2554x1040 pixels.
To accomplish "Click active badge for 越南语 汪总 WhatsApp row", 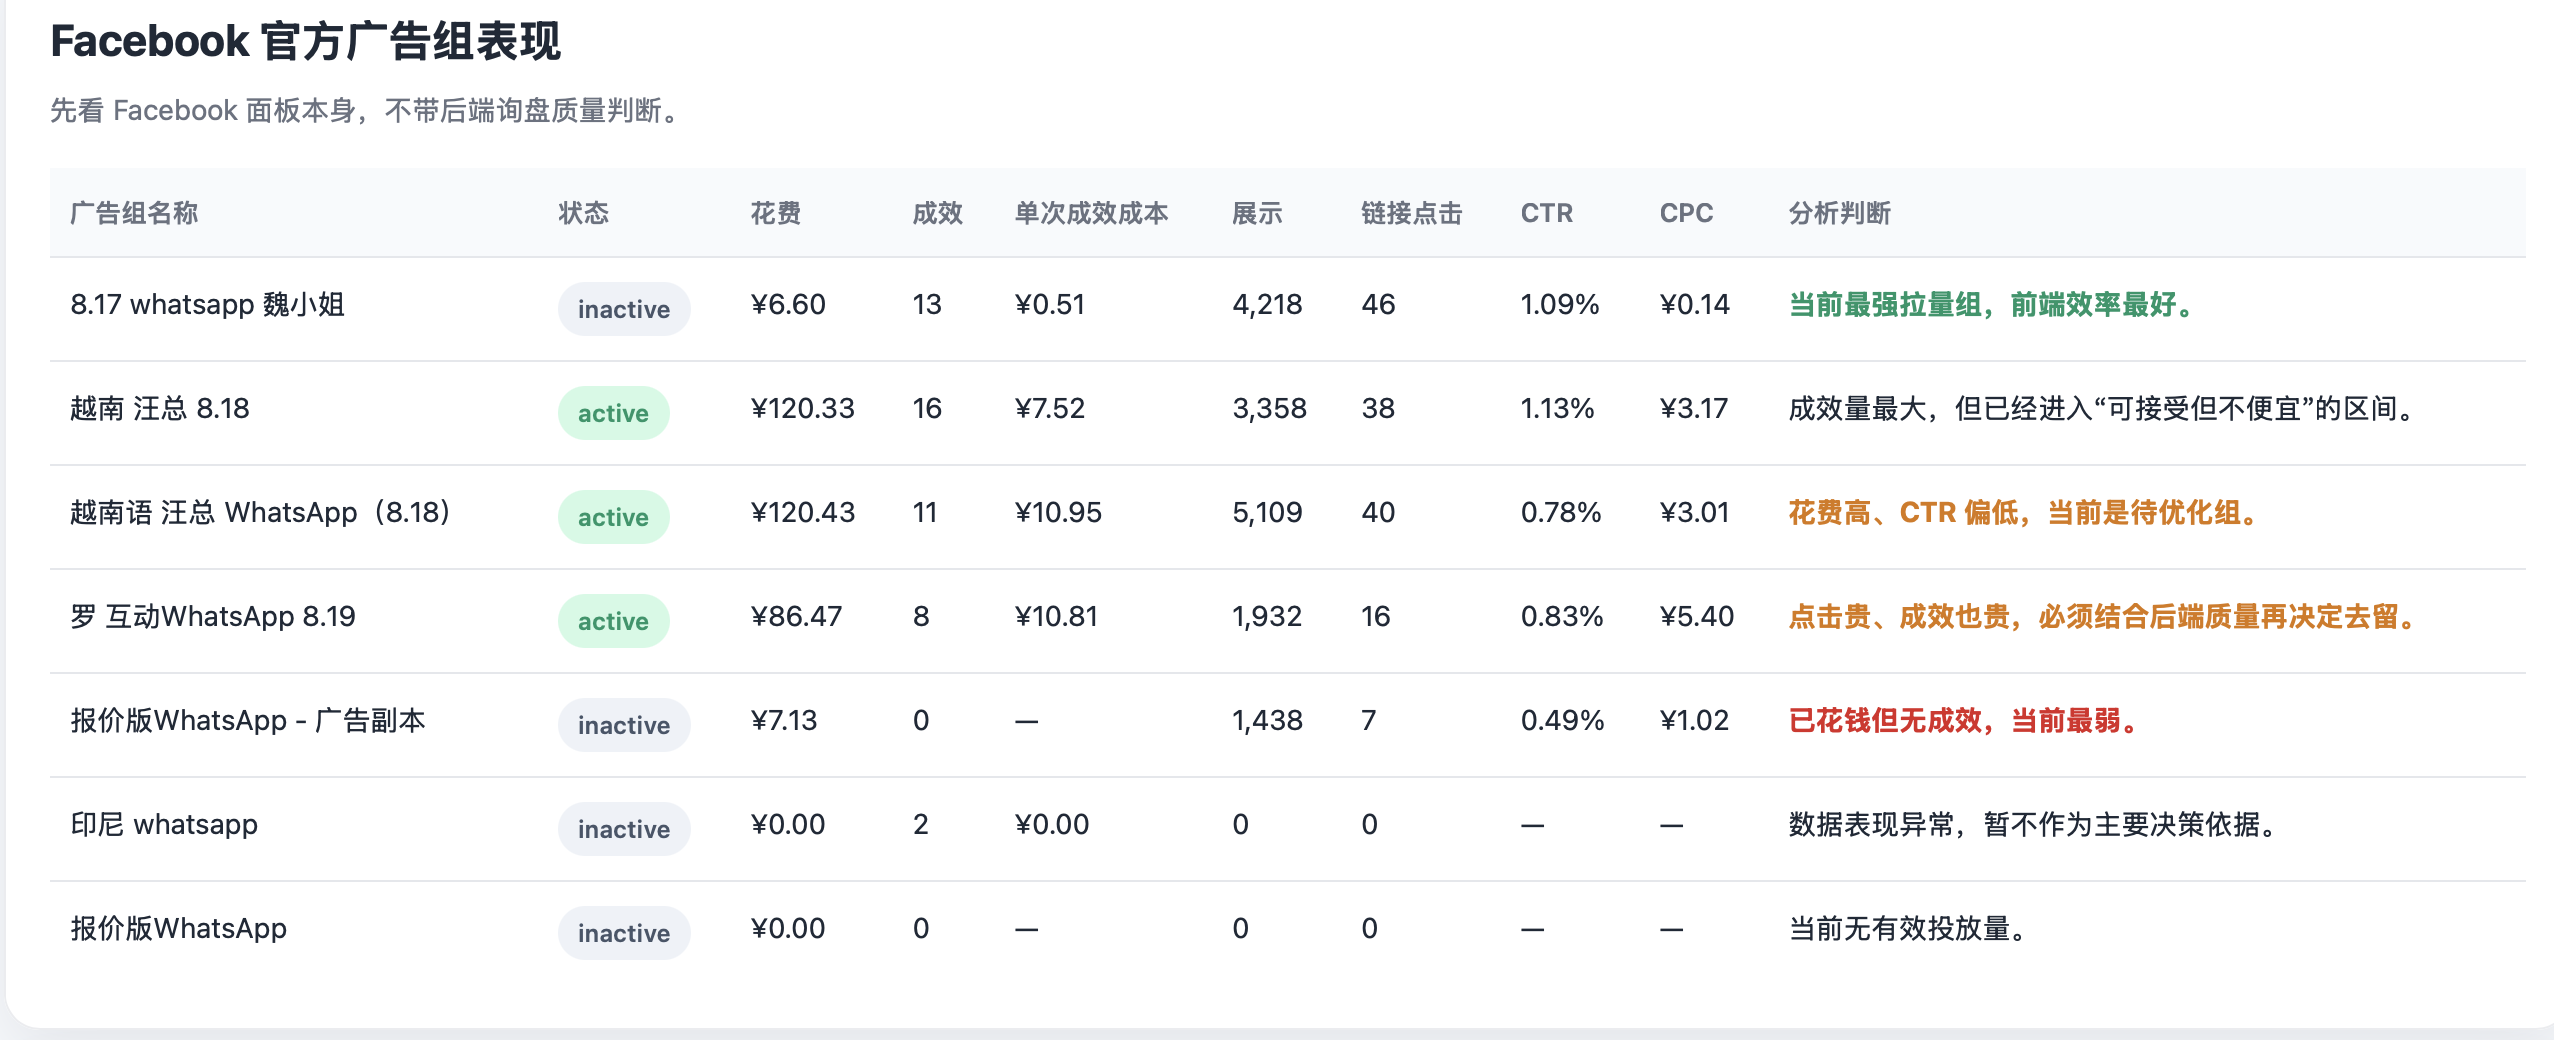I will tap(613, 517).
